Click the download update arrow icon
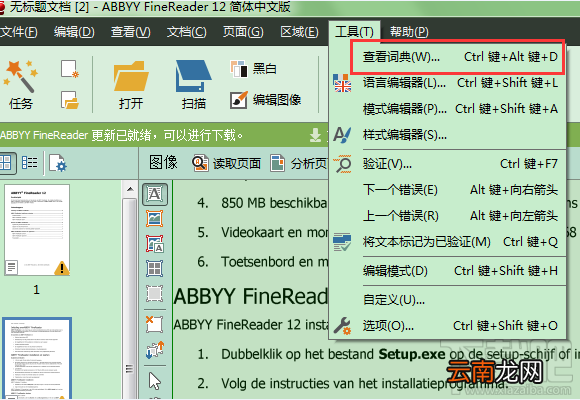This screenshot has width=580, height=400. (315, 135)
